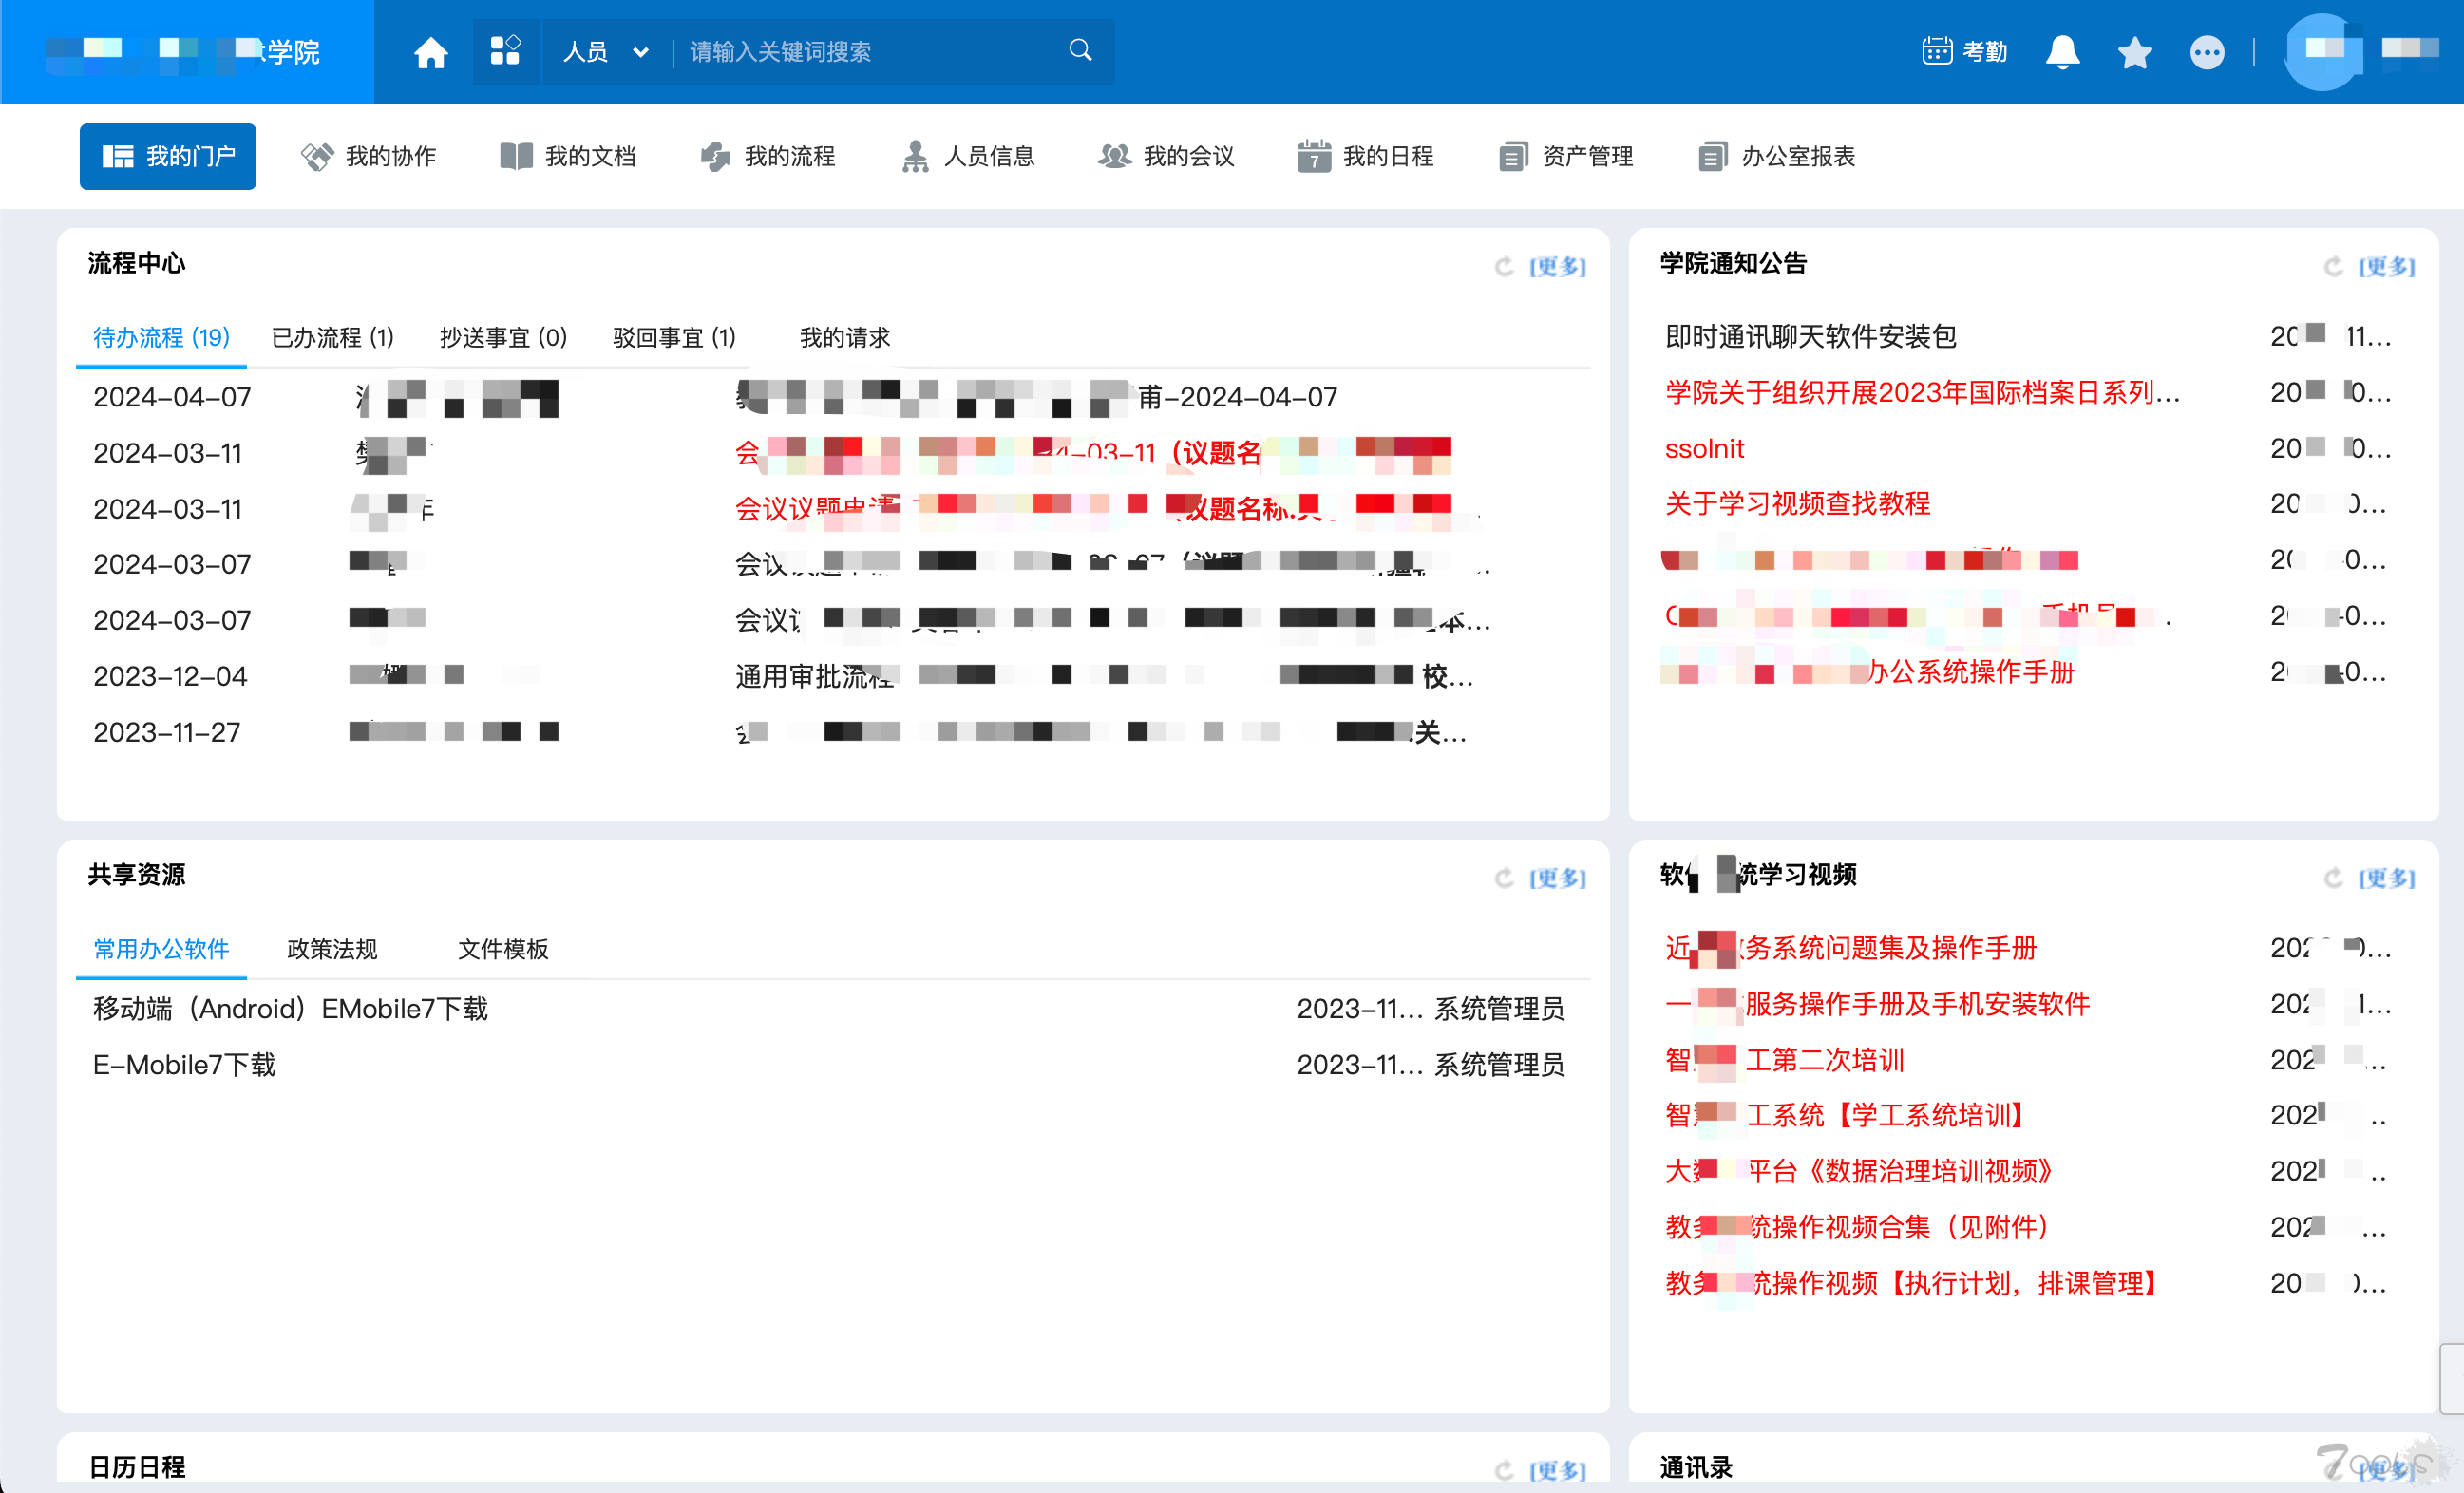Screen dimensions: 2464x1493
Task: Open the chat bubble more icon
Action: 2207,52
